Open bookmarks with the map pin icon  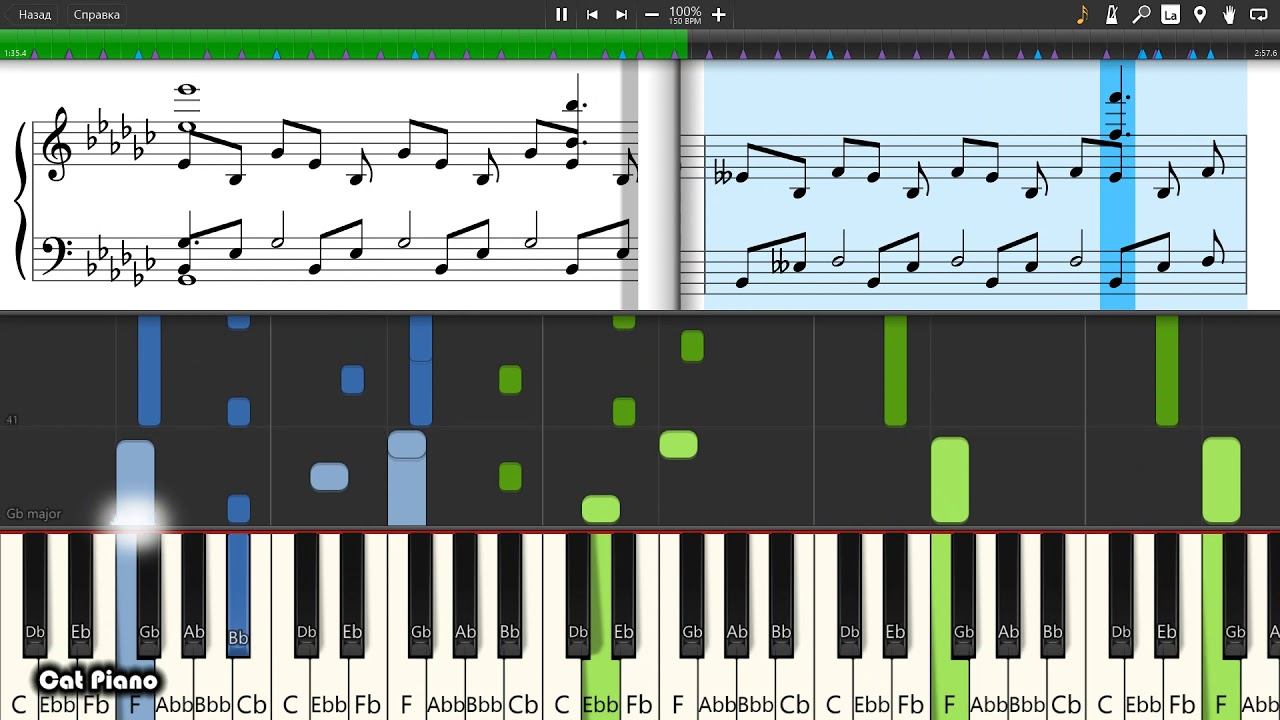[1200, 14]
